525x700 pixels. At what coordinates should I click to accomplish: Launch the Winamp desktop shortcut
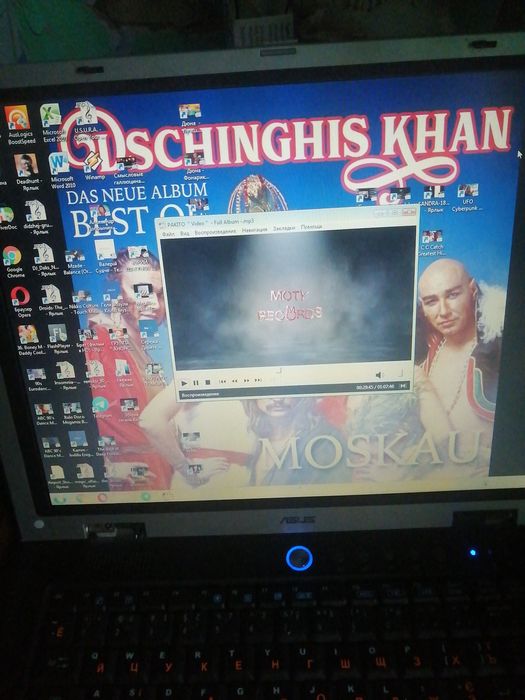pyautogui.click(x=94, y=166)
